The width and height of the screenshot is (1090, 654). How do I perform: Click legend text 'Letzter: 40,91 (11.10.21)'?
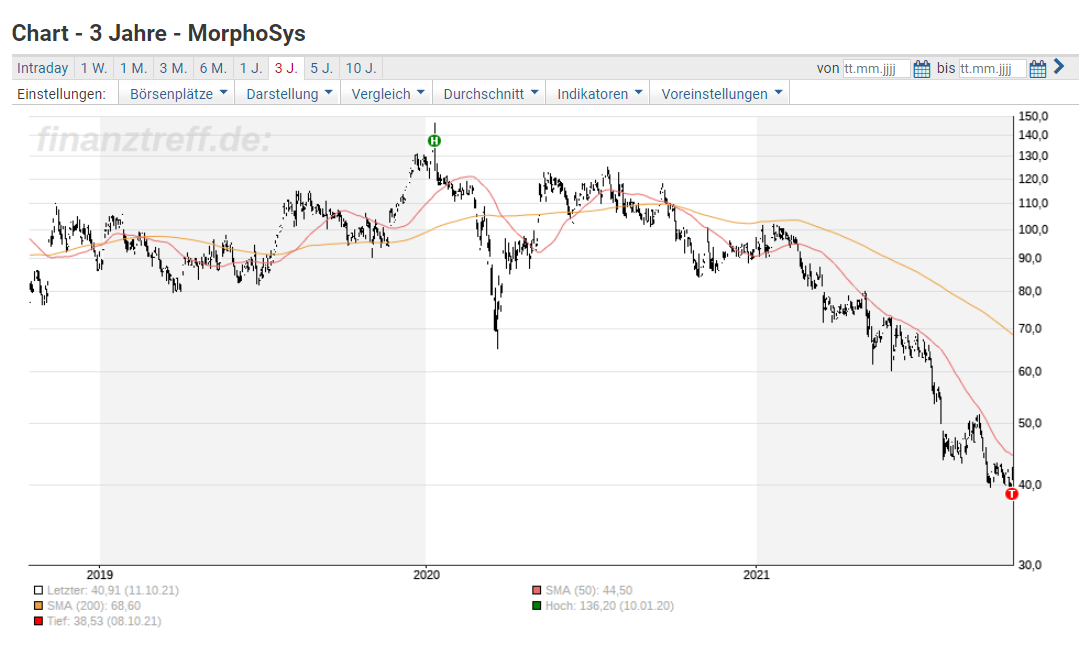click(113, 591)
